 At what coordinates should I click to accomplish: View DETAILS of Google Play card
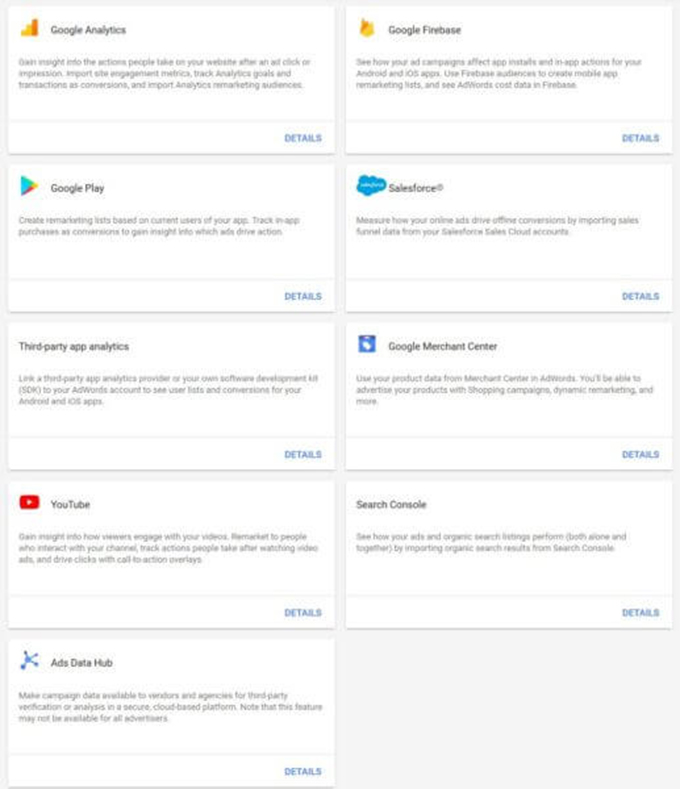click(x=303, y=296)
